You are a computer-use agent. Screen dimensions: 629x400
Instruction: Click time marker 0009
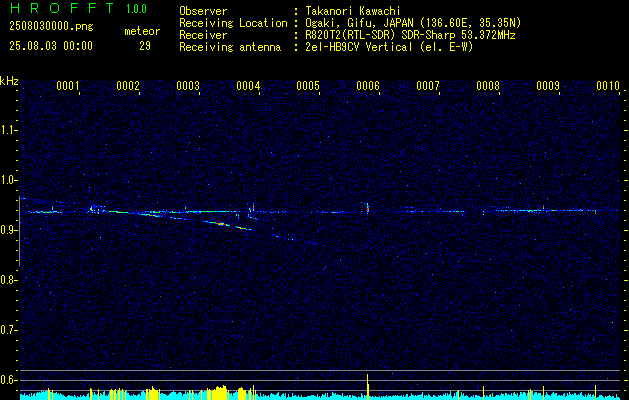pyautogui.click(x=548, y=86)
